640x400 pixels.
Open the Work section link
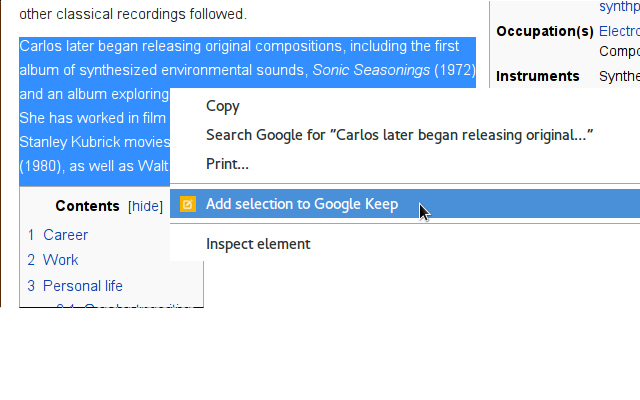tap(60, 260)
